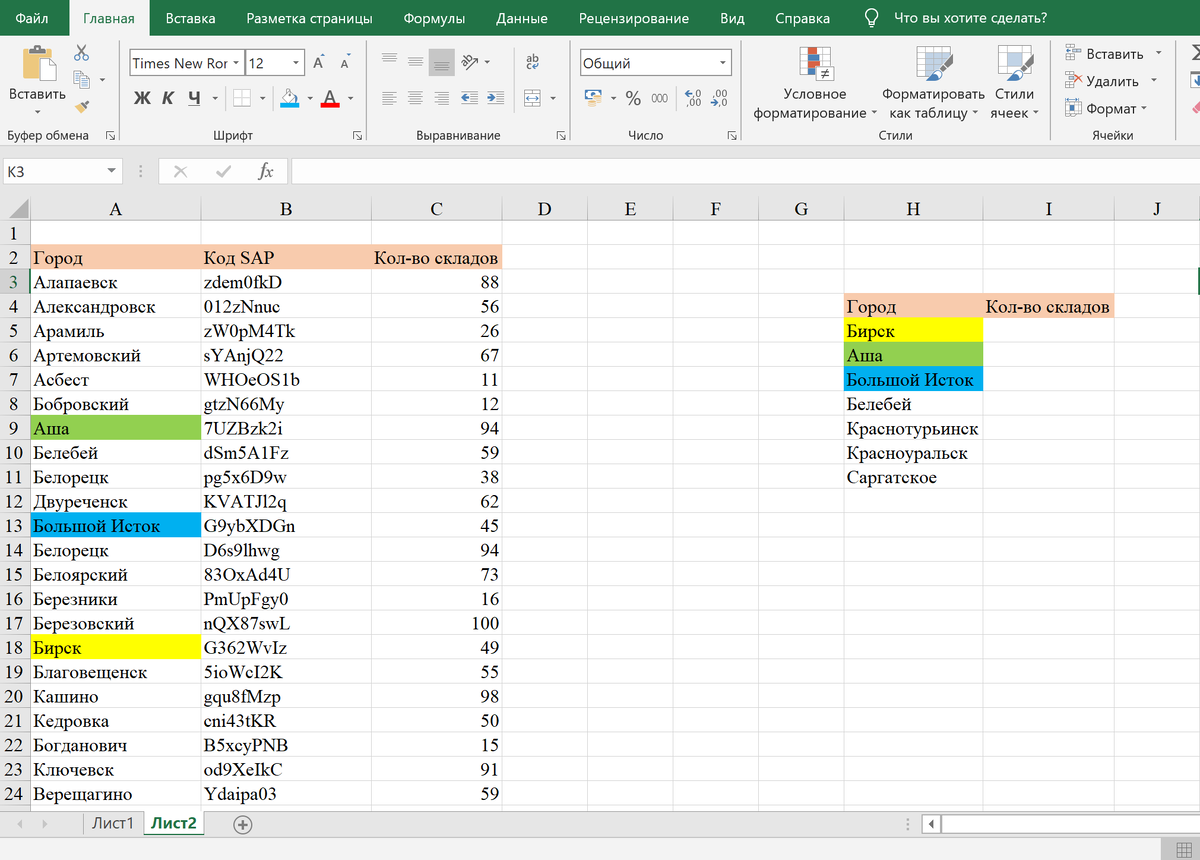Increase font size with large A icon
Screen dimensions: 1200x860
[319, 63]
